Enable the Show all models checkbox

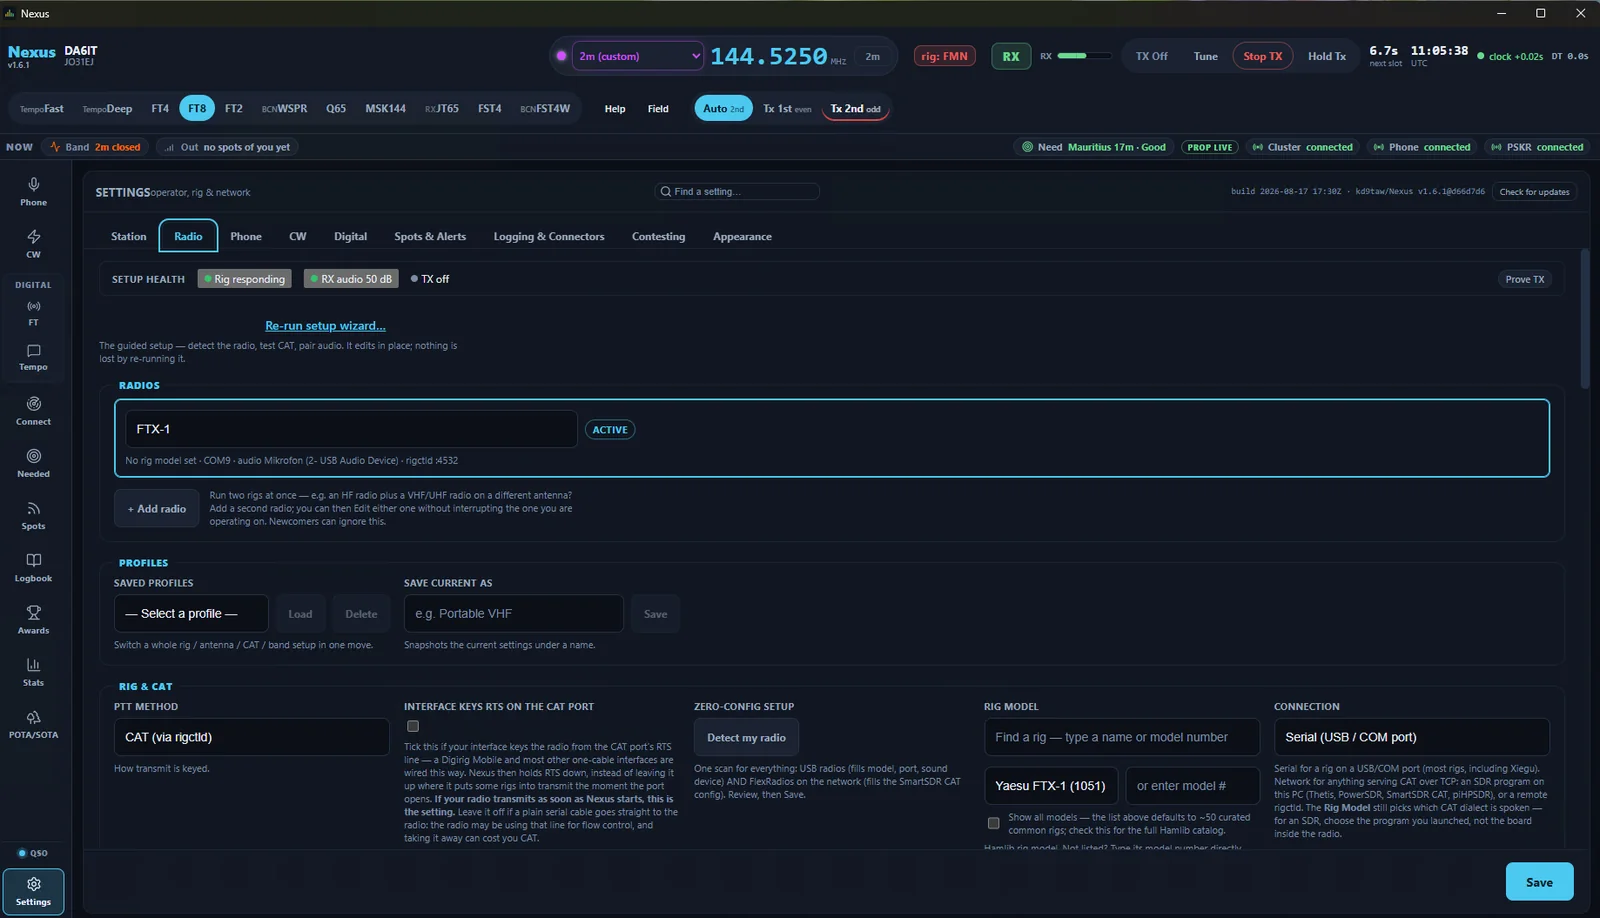tap(993, 823)
